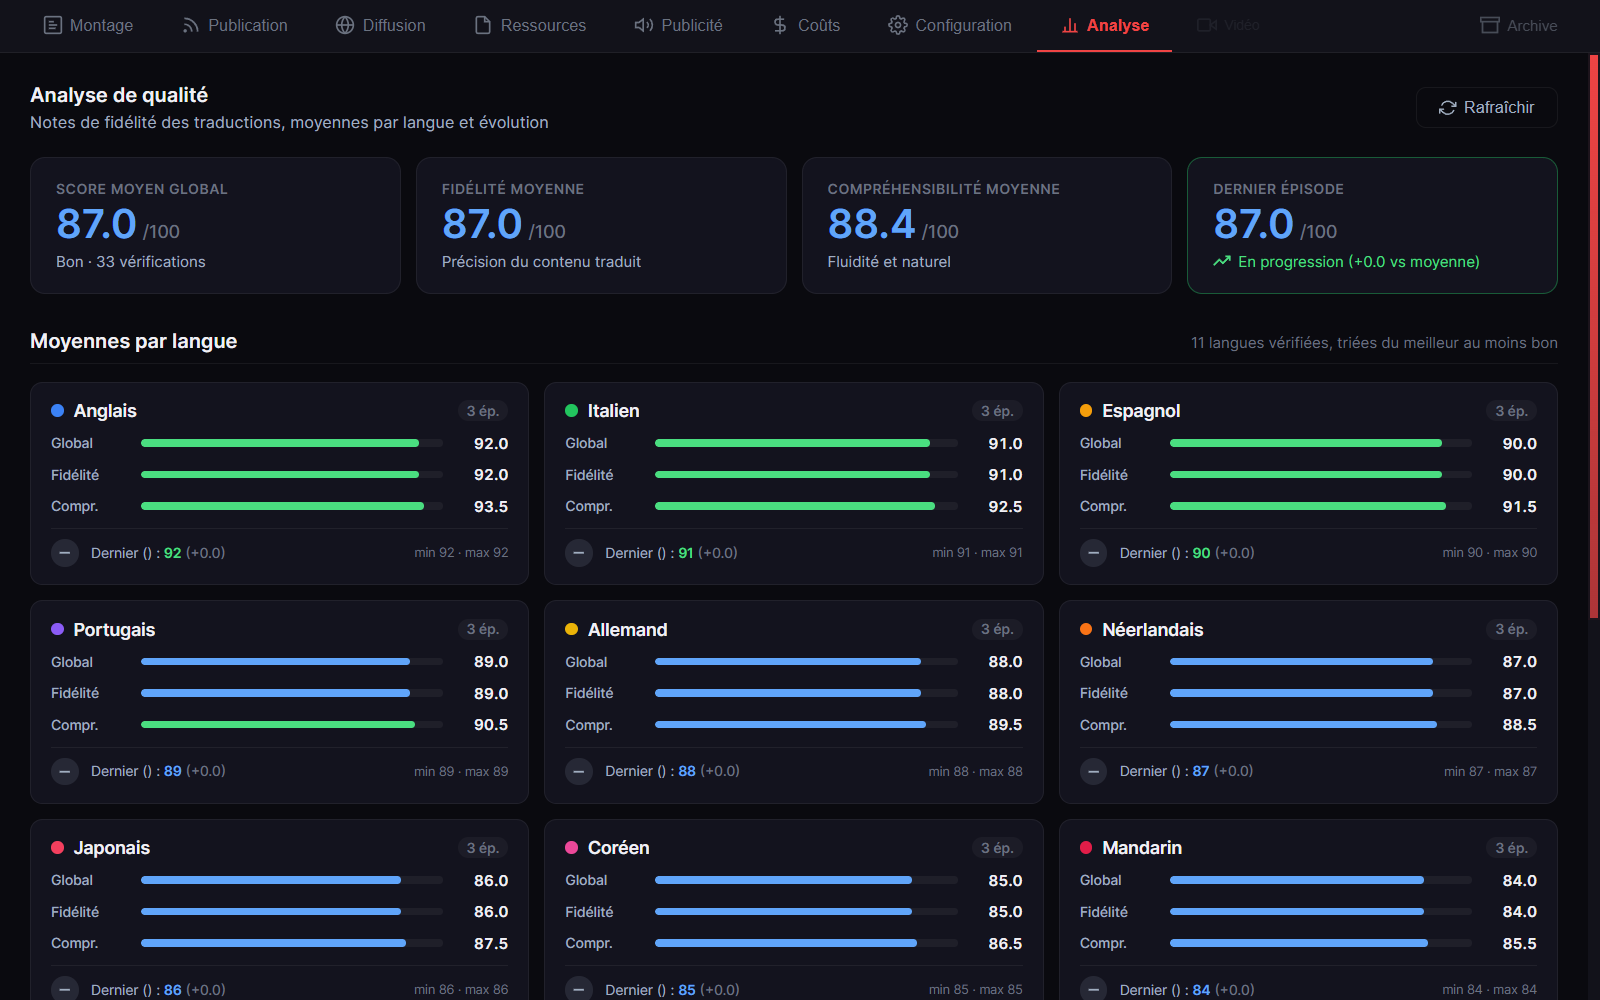Click the dollar icon next to Coûts
This screenshot has height=1000, width=1600.
[780, 25]
